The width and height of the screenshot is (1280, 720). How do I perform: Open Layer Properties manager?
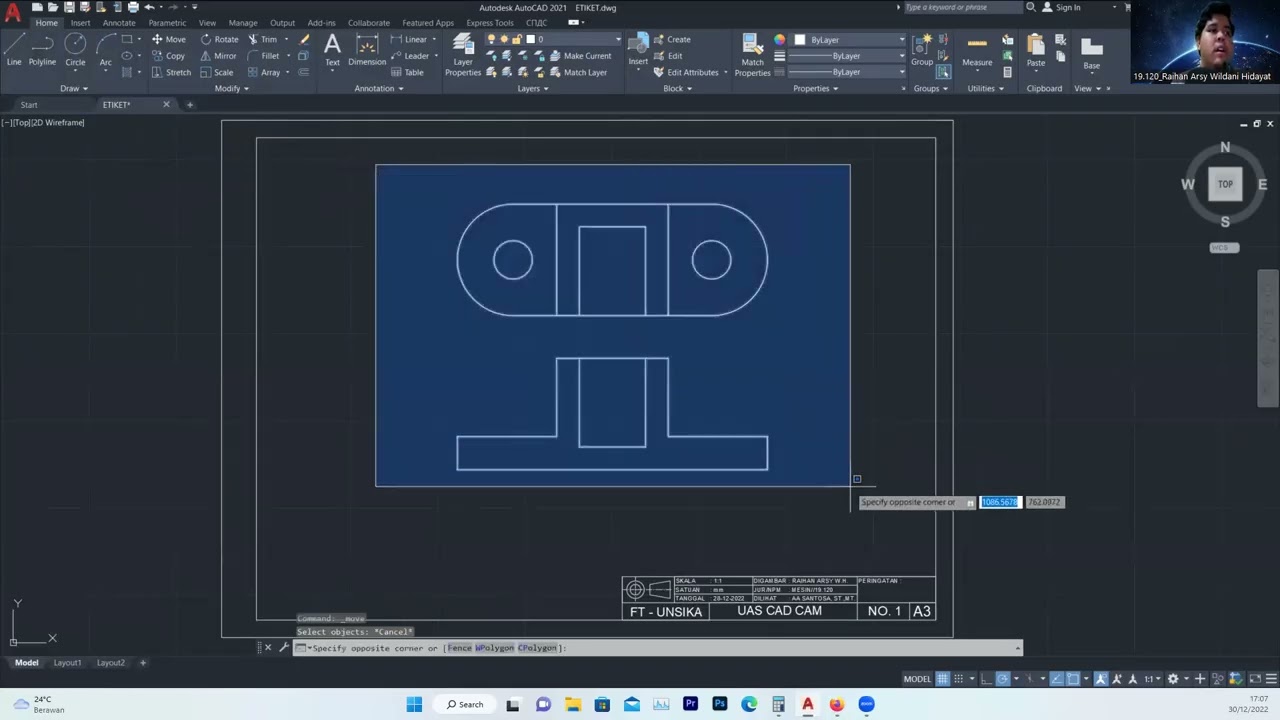click(462, 55)
